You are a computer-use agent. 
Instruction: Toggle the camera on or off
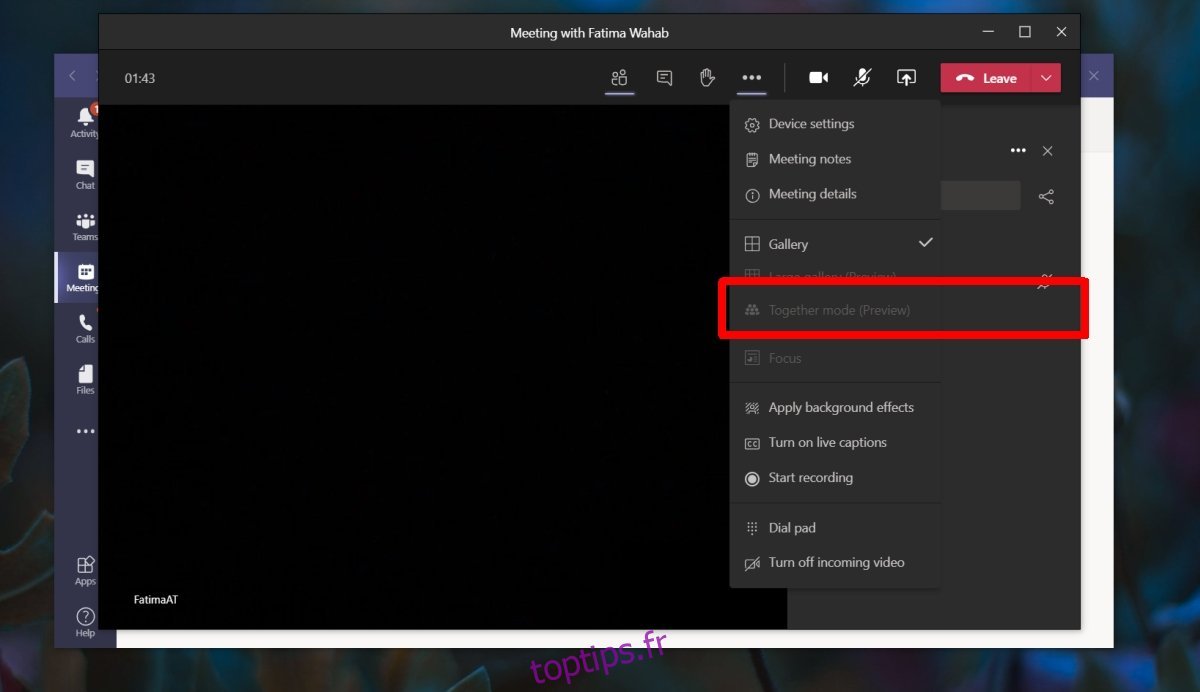(x=818, y=78)
